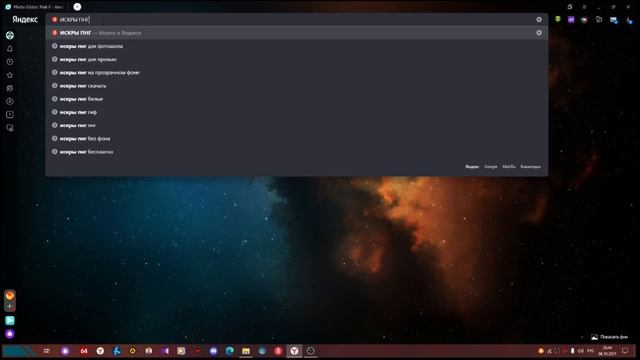Open Discord from the taskbar
Screen dimensions: 640x360
213,351
